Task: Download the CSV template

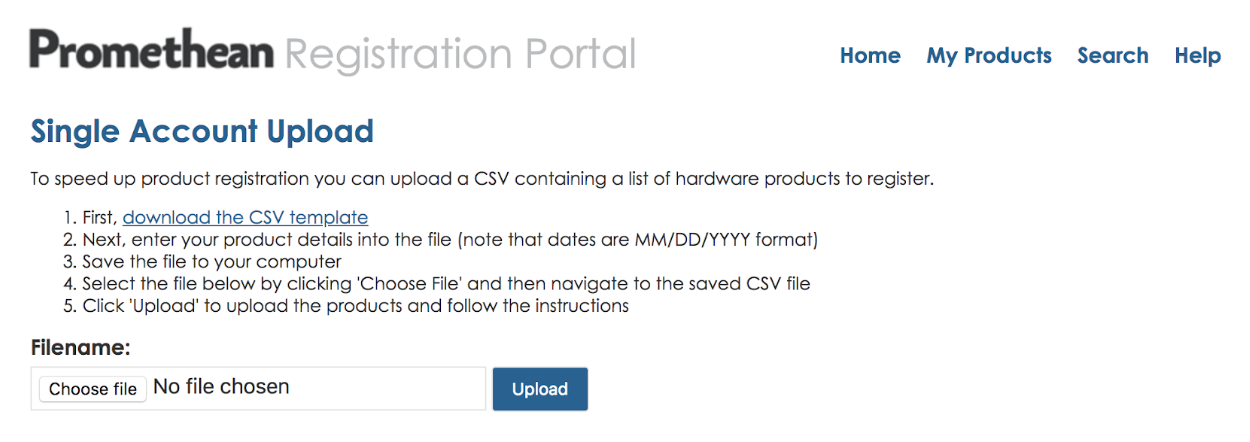Action: pyautogui.click(x=245, y=218)
